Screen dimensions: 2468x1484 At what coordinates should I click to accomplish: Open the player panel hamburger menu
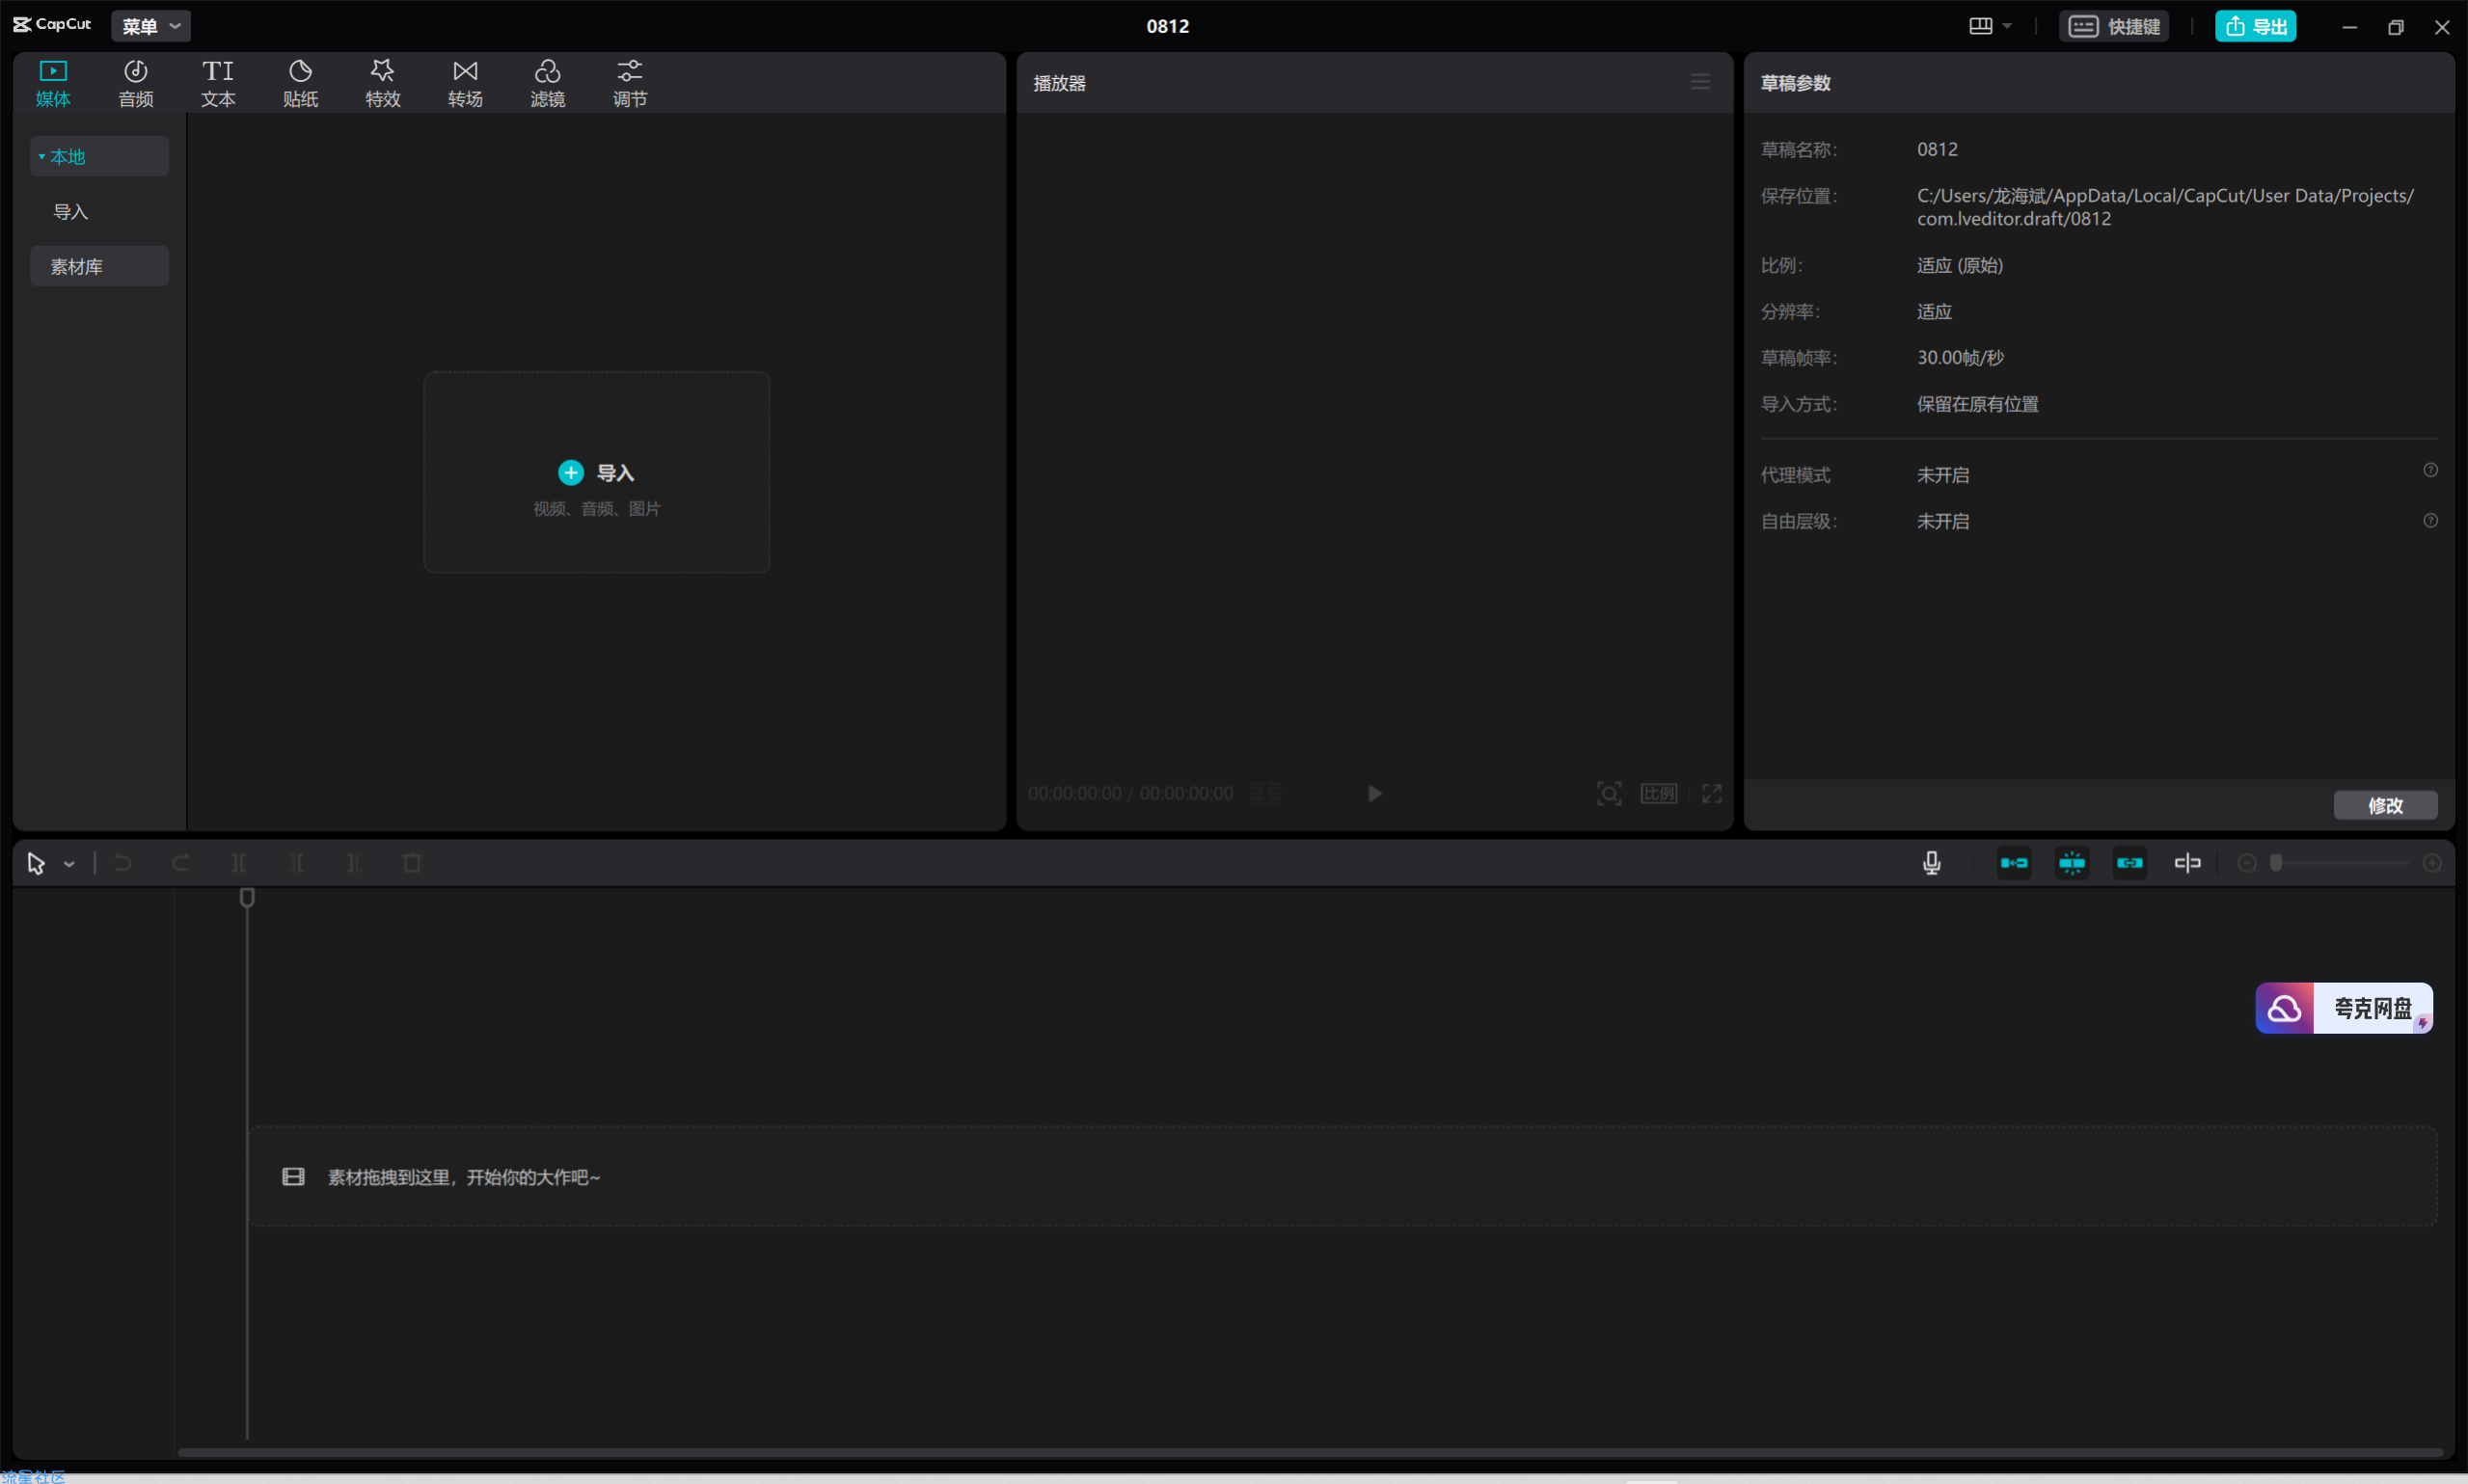[1700, 82]
